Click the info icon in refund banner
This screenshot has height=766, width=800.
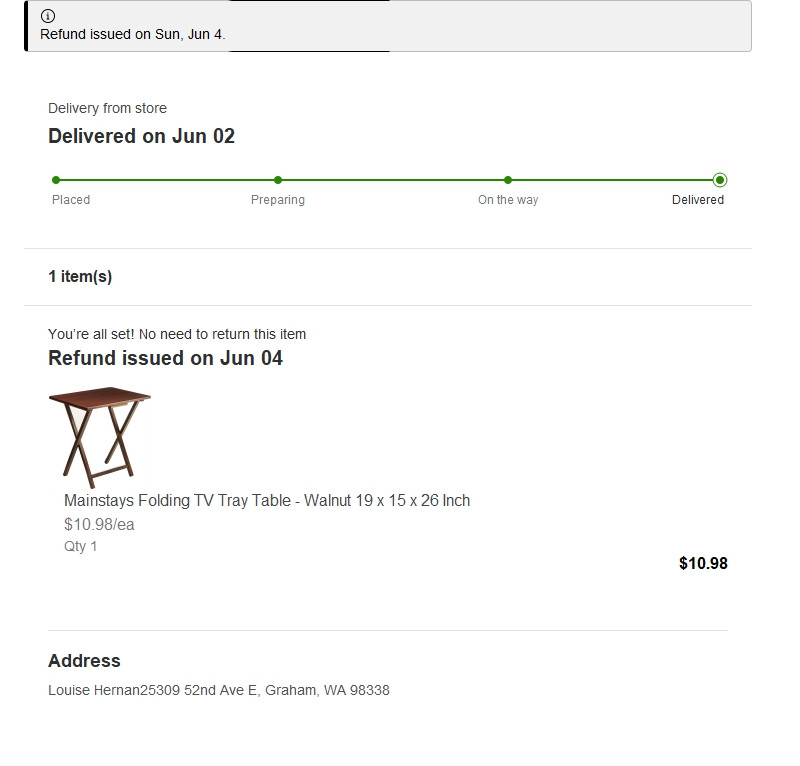click(48, 16)
